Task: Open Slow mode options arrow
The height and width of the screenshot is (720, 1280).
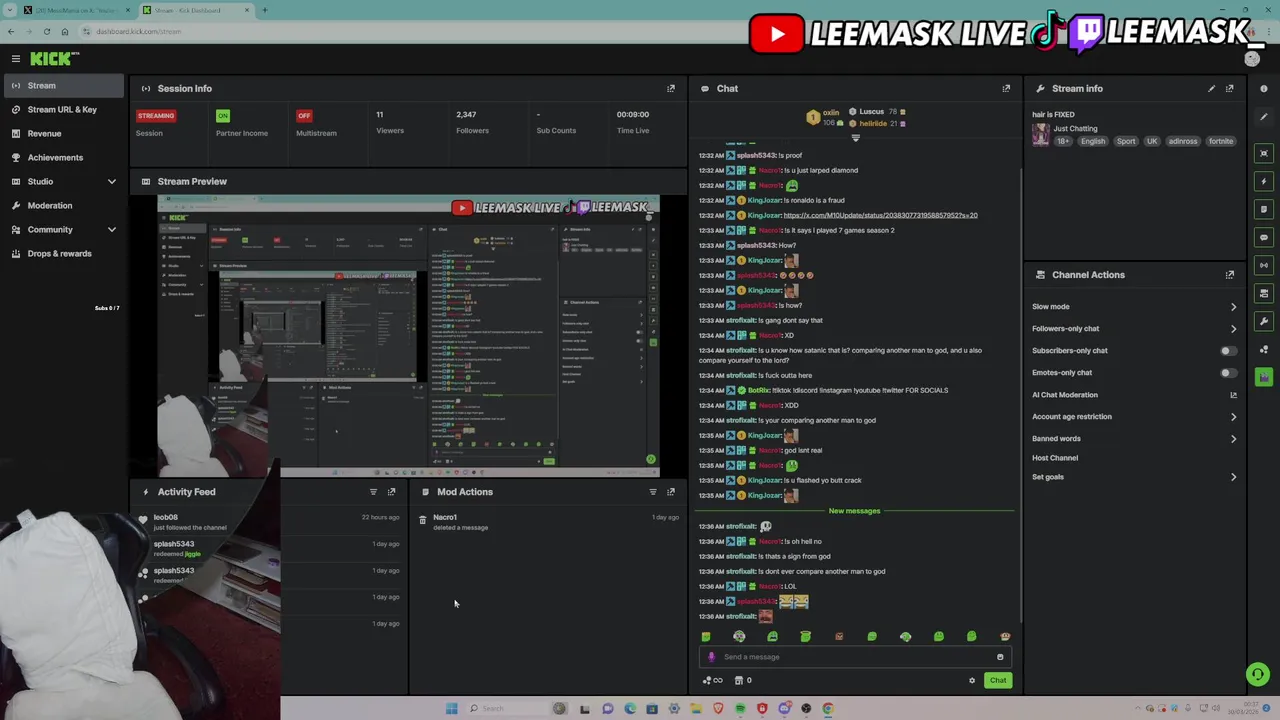Action: click(x=1233, y=307)
